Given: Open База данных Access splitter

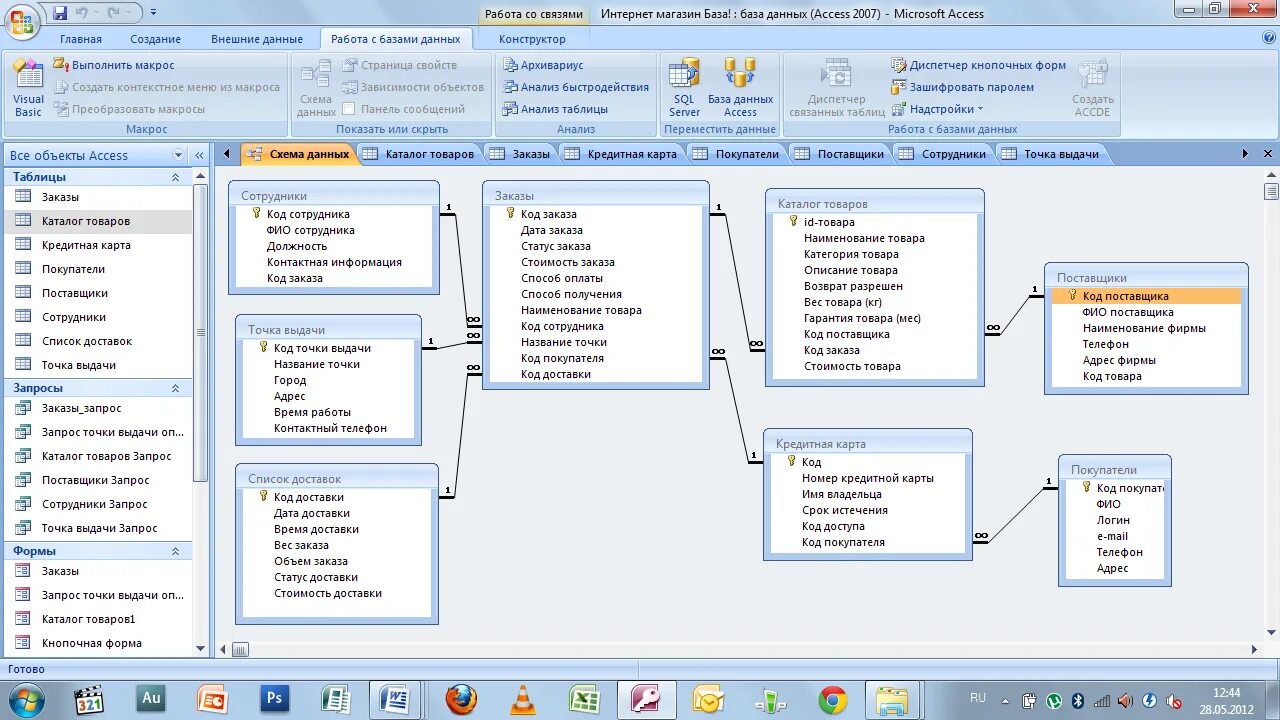Looking at the screenshot, I should (x=740, y=88).
